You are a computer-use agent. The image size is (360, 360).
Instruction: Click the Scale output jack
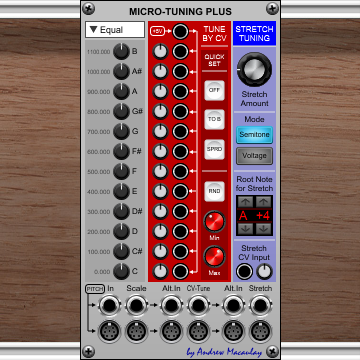(136, 305)
